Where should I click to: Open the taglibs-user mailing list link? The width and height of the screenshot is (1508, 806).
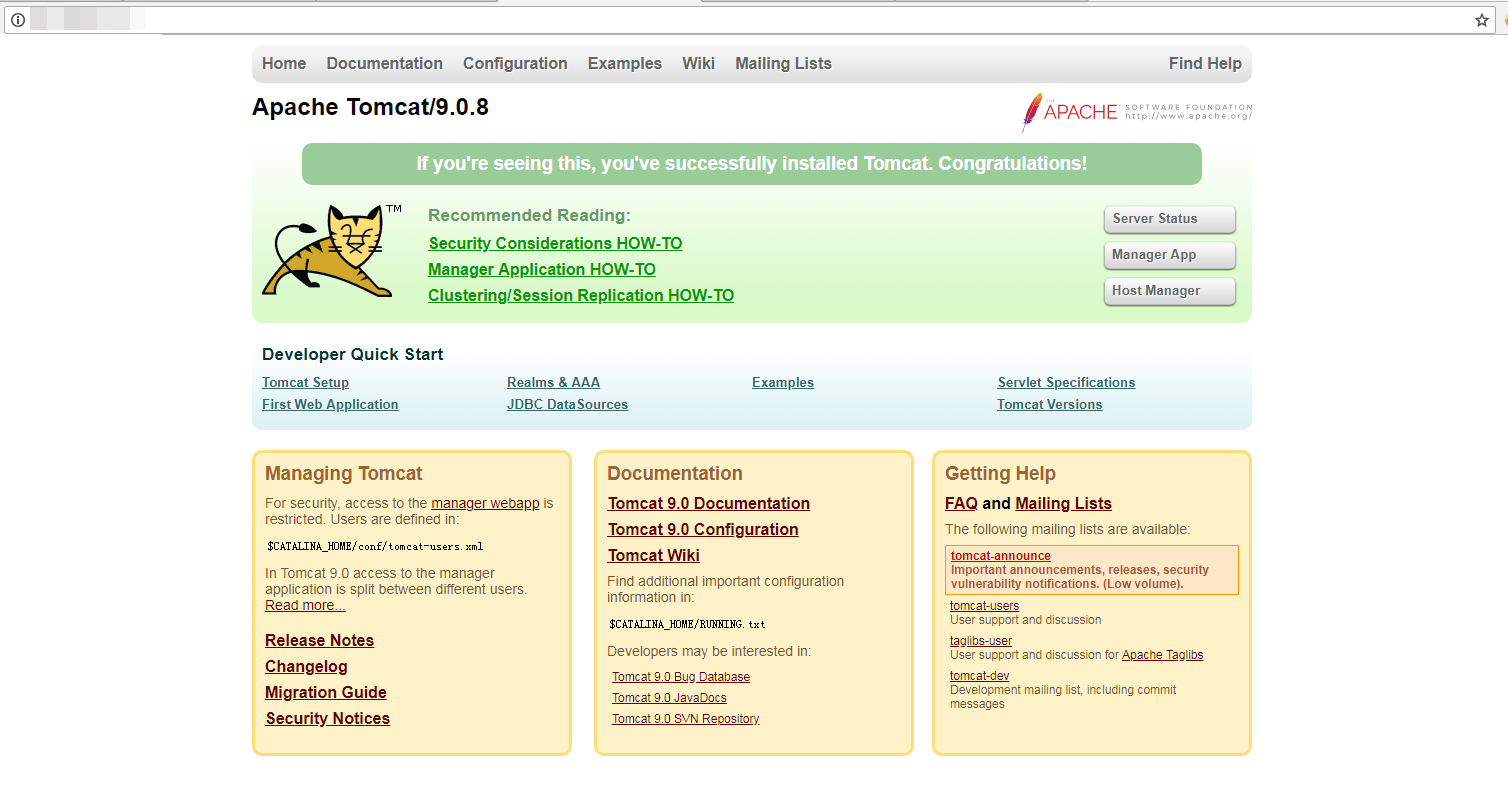click(x=981, y=641)
